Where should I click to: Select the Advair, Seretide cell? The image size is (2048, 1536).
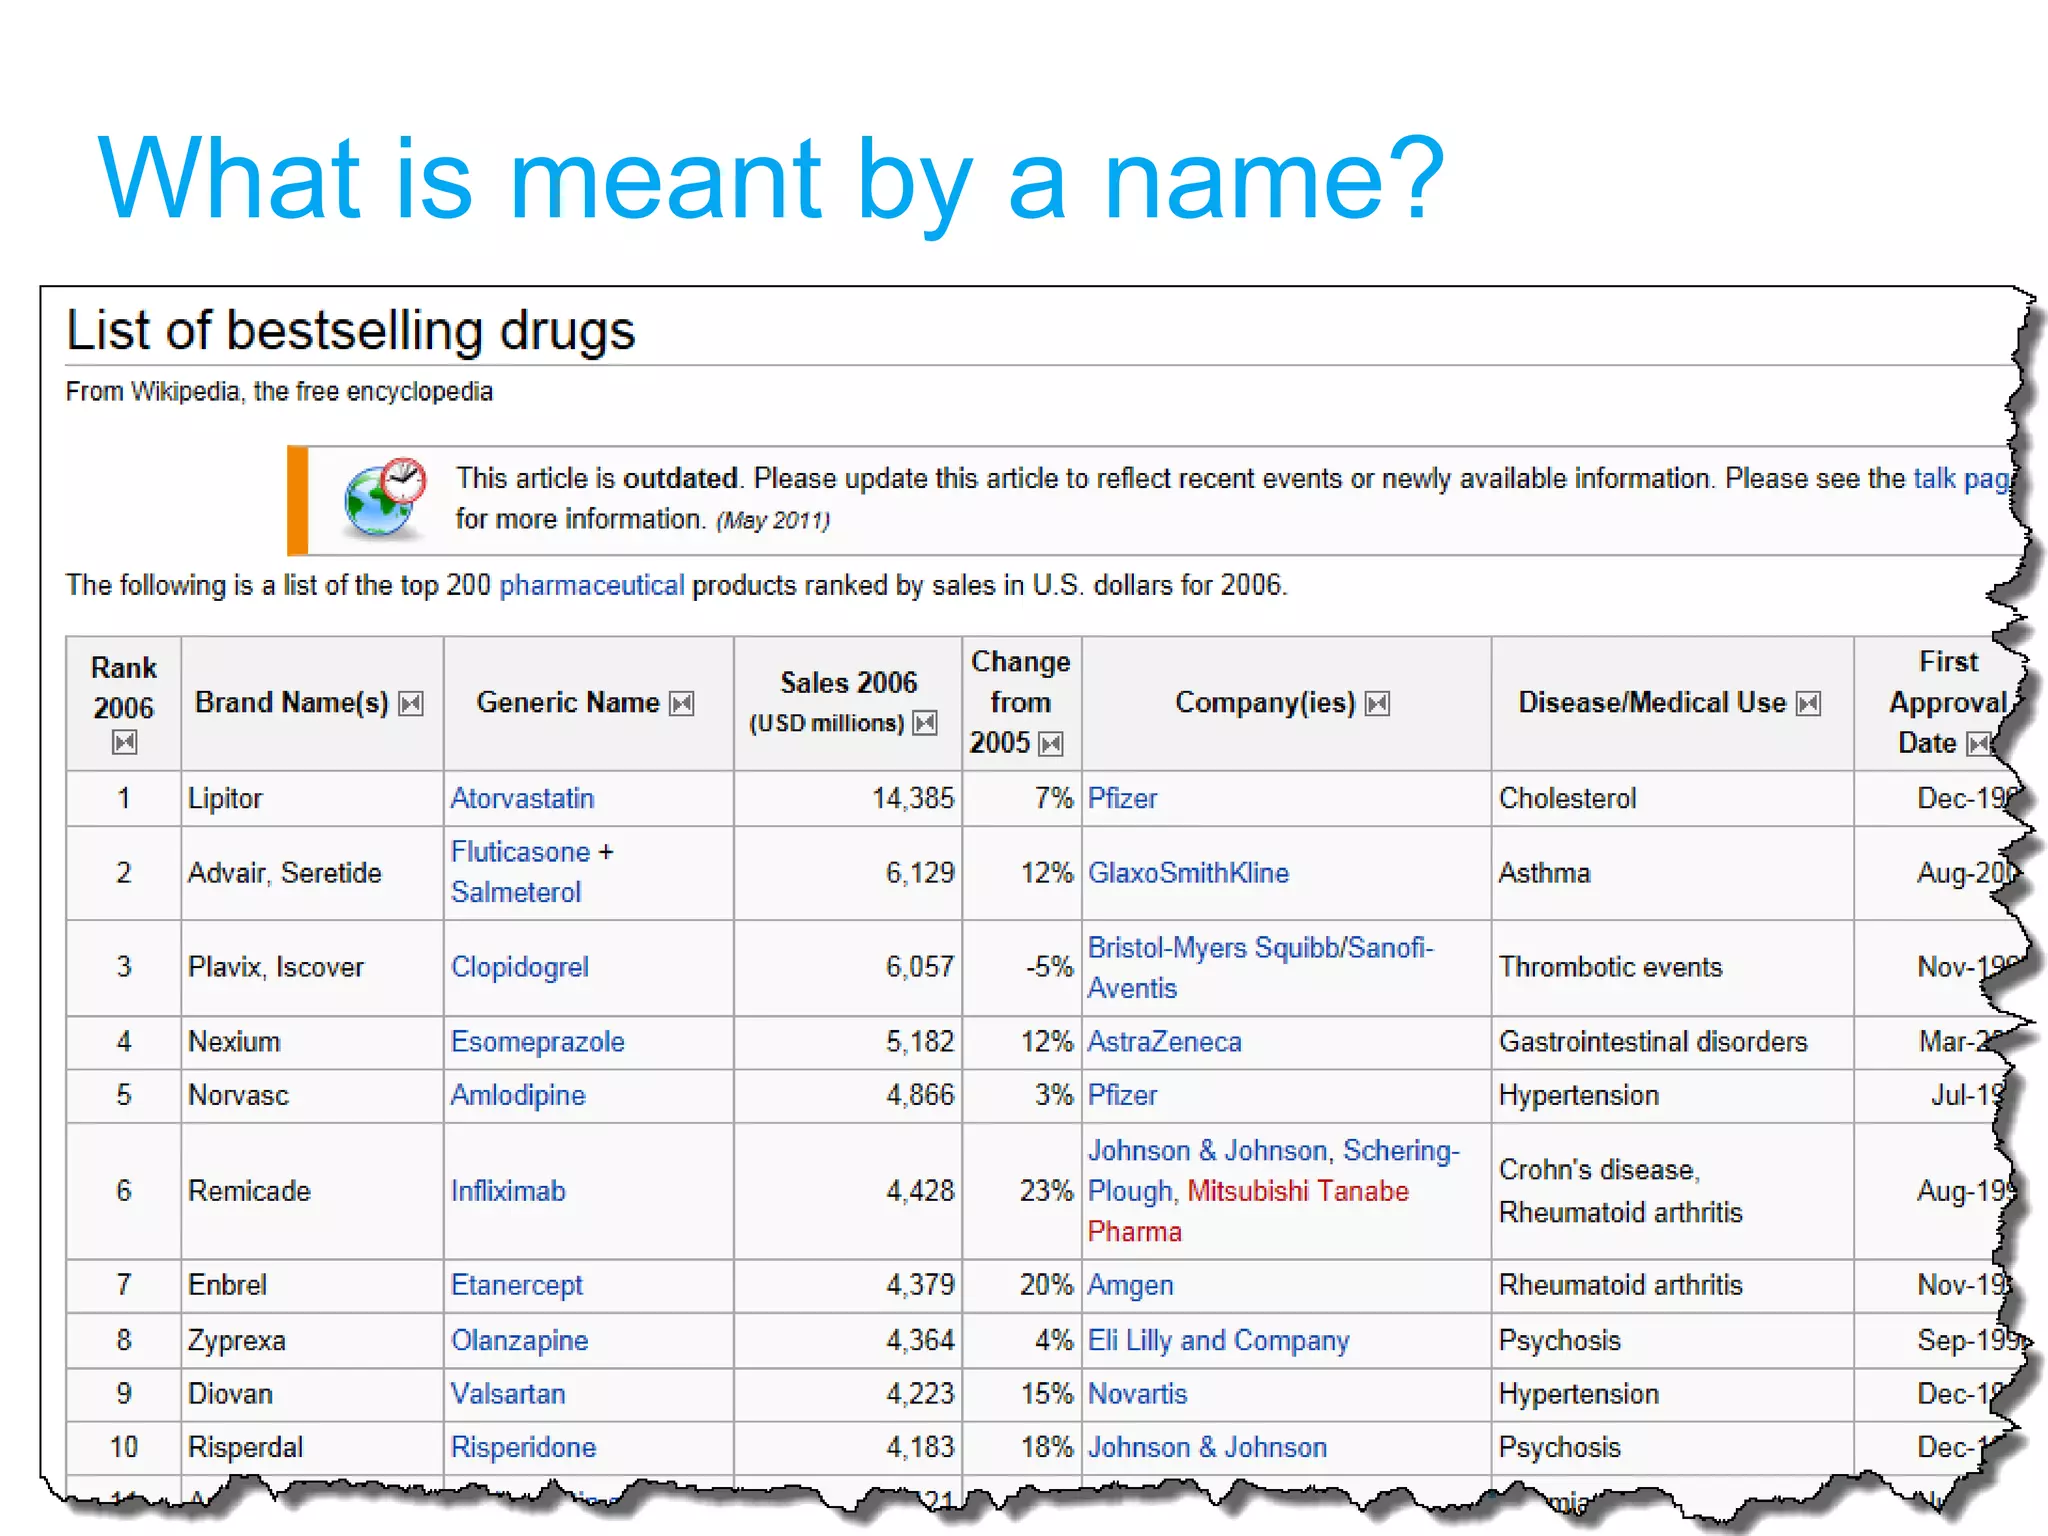click(312, 873)
